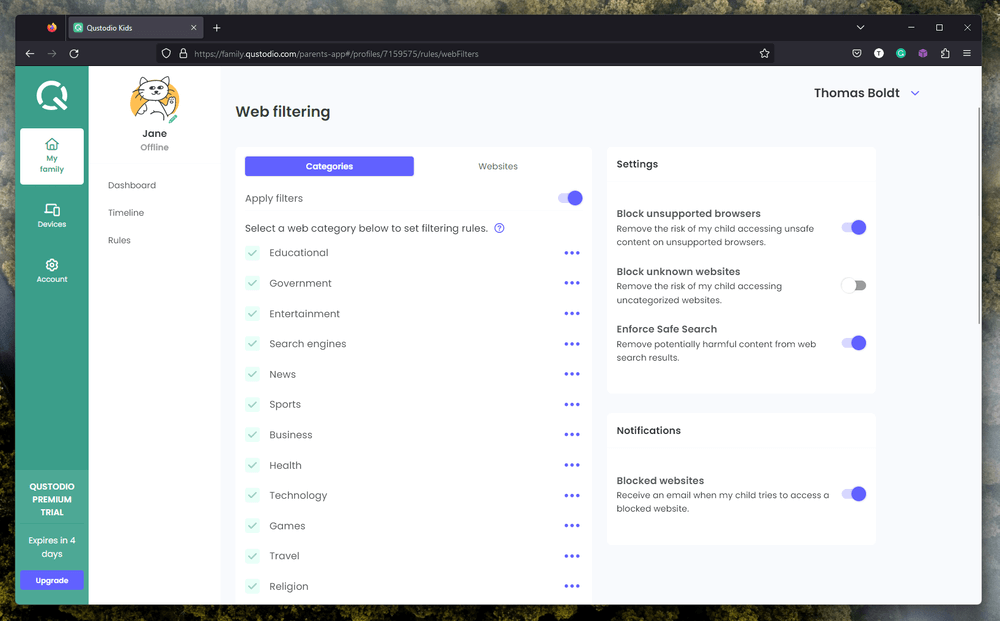Edit Jane's avatar with pencil icon
Image resolution: width=1000 pixels, height=621 pixels.
pos(173,119)
